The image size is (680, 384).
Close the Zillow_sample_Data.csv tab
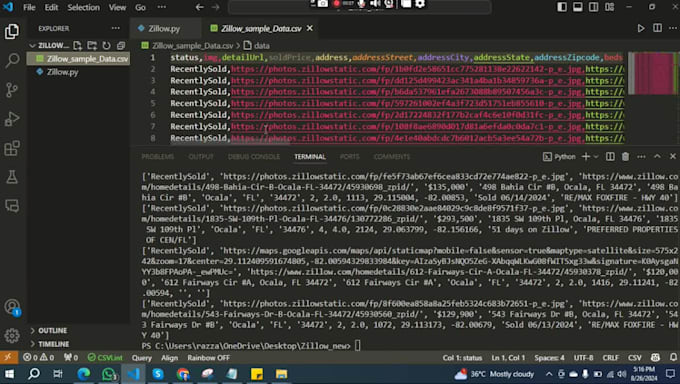(310, 28)
